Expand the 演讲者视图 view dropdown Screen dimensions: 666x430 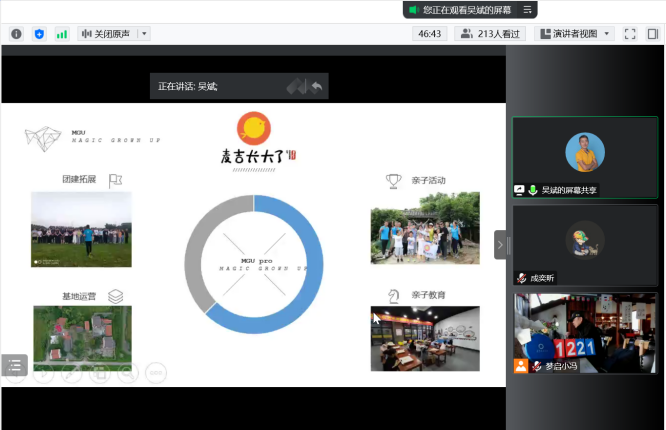coord(575,33)
